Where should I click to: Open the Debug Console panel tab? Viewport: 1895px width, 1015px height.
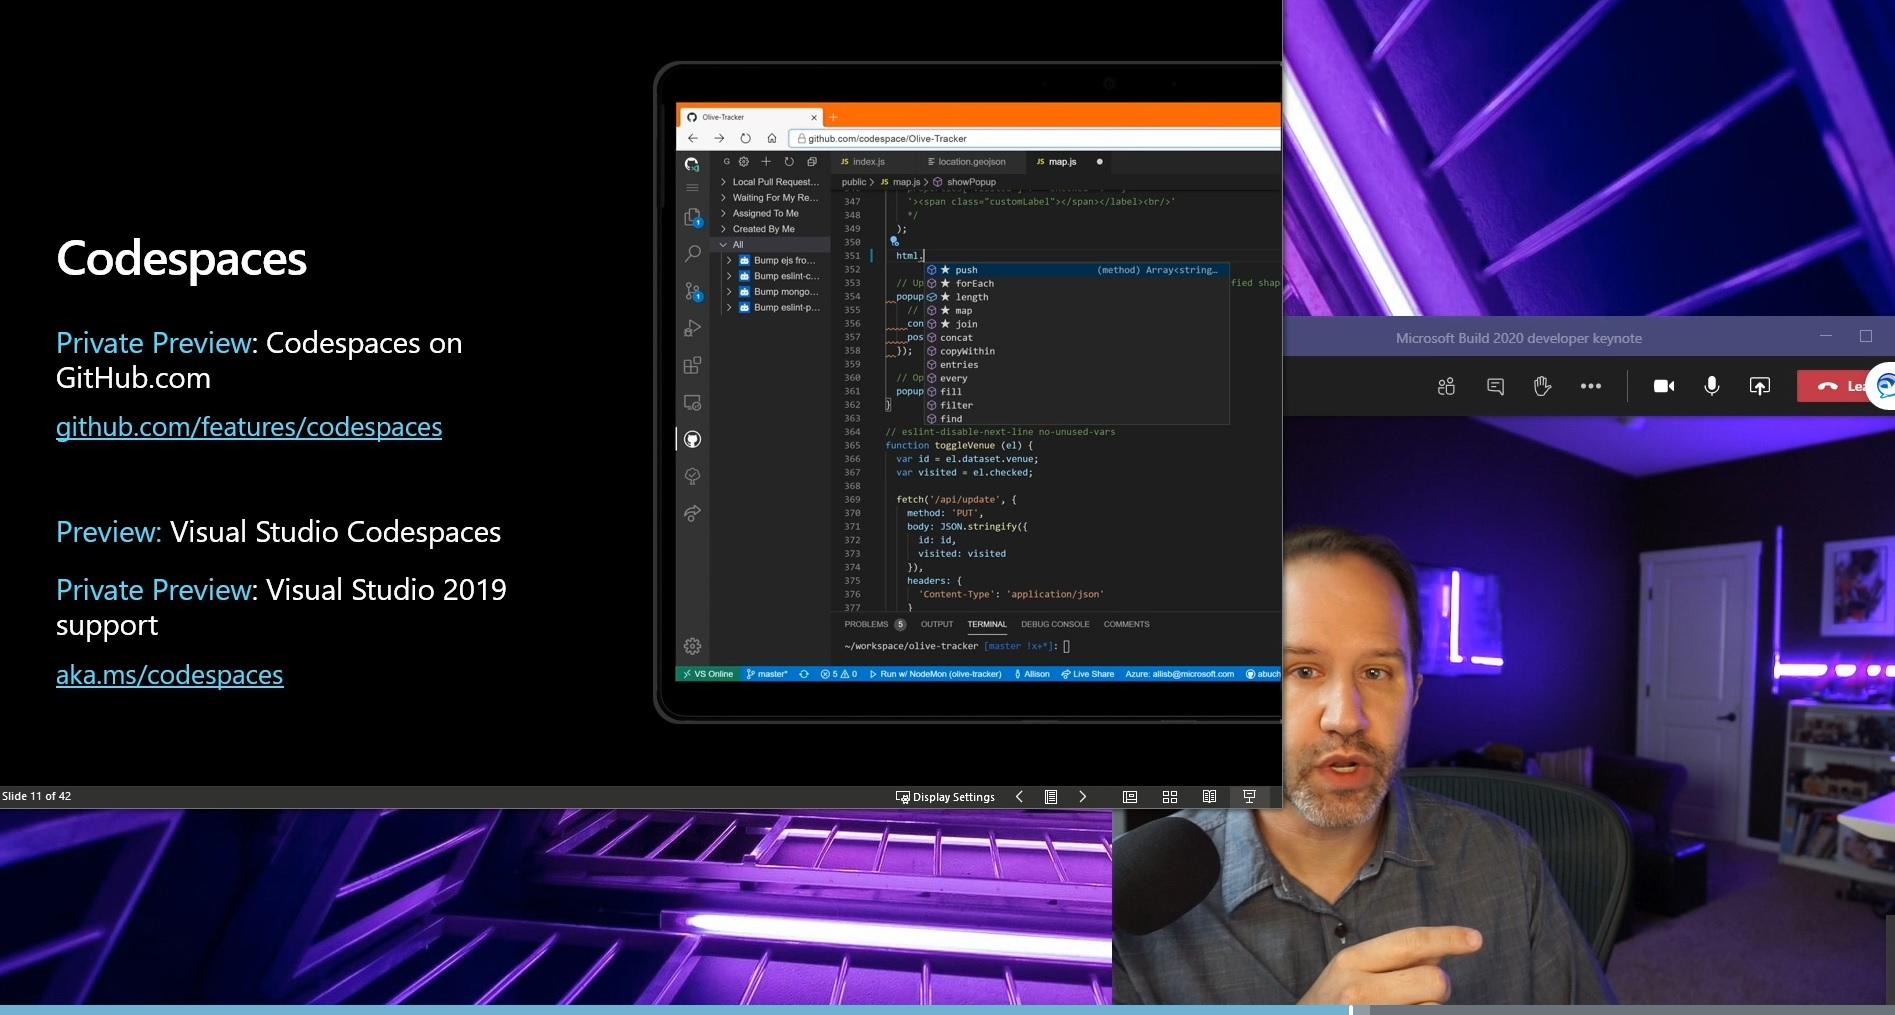tap(1055, 624)
